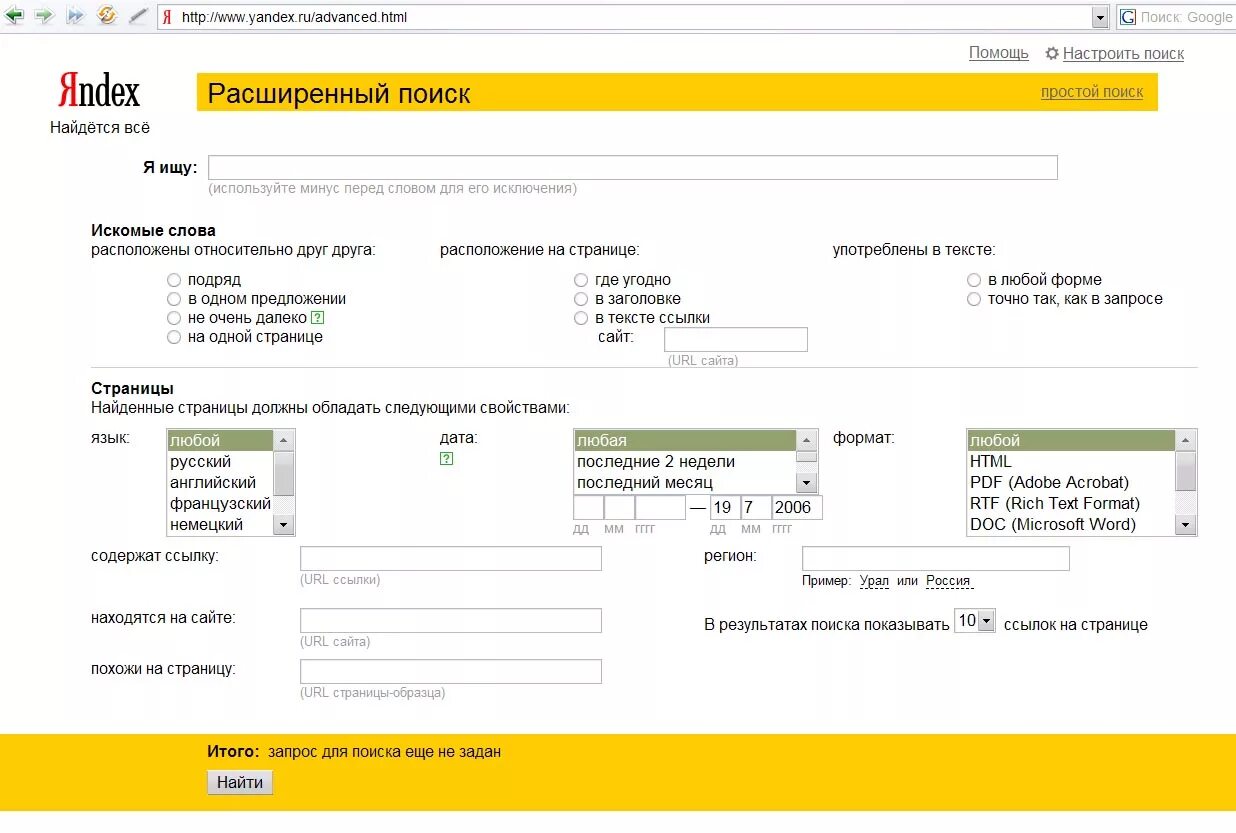The image size is (1236, 833).
Task: Open the help icon beside не очень далеко
Action: click(318, 317)
